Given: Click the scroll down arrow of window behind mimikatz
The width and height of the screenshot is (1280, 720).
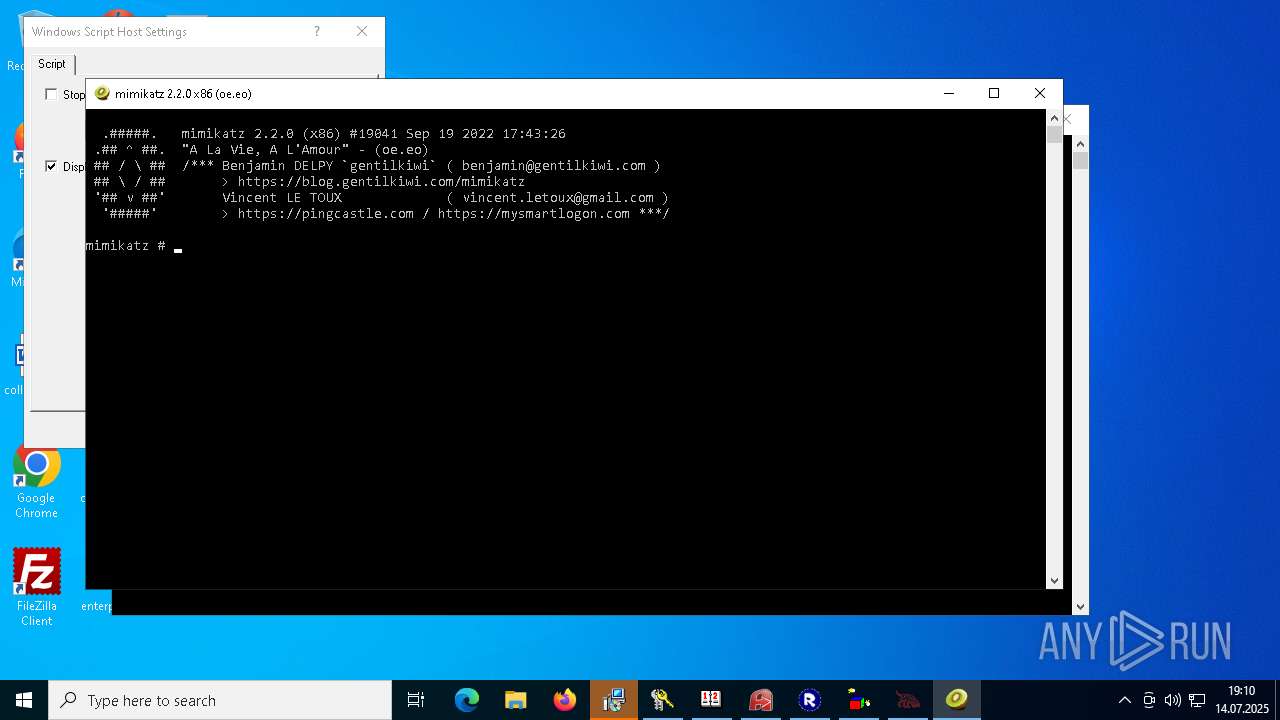Looking at the screenshot, I should click(1080, 606).
